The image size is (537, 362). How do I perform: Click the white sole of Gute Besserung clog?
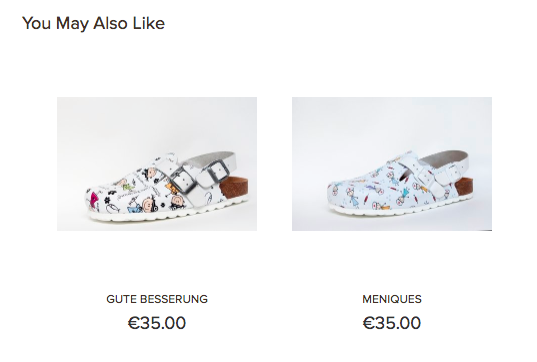coord(164,216)
